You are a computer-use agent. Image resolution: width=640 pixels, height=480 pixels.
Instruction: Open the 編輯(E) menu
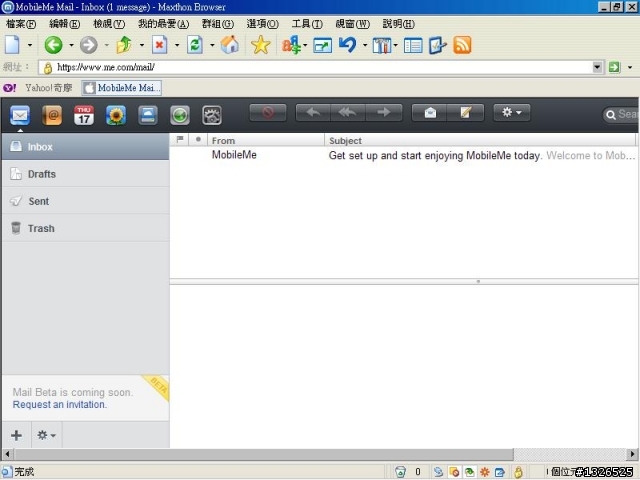(x=64, y=24)
